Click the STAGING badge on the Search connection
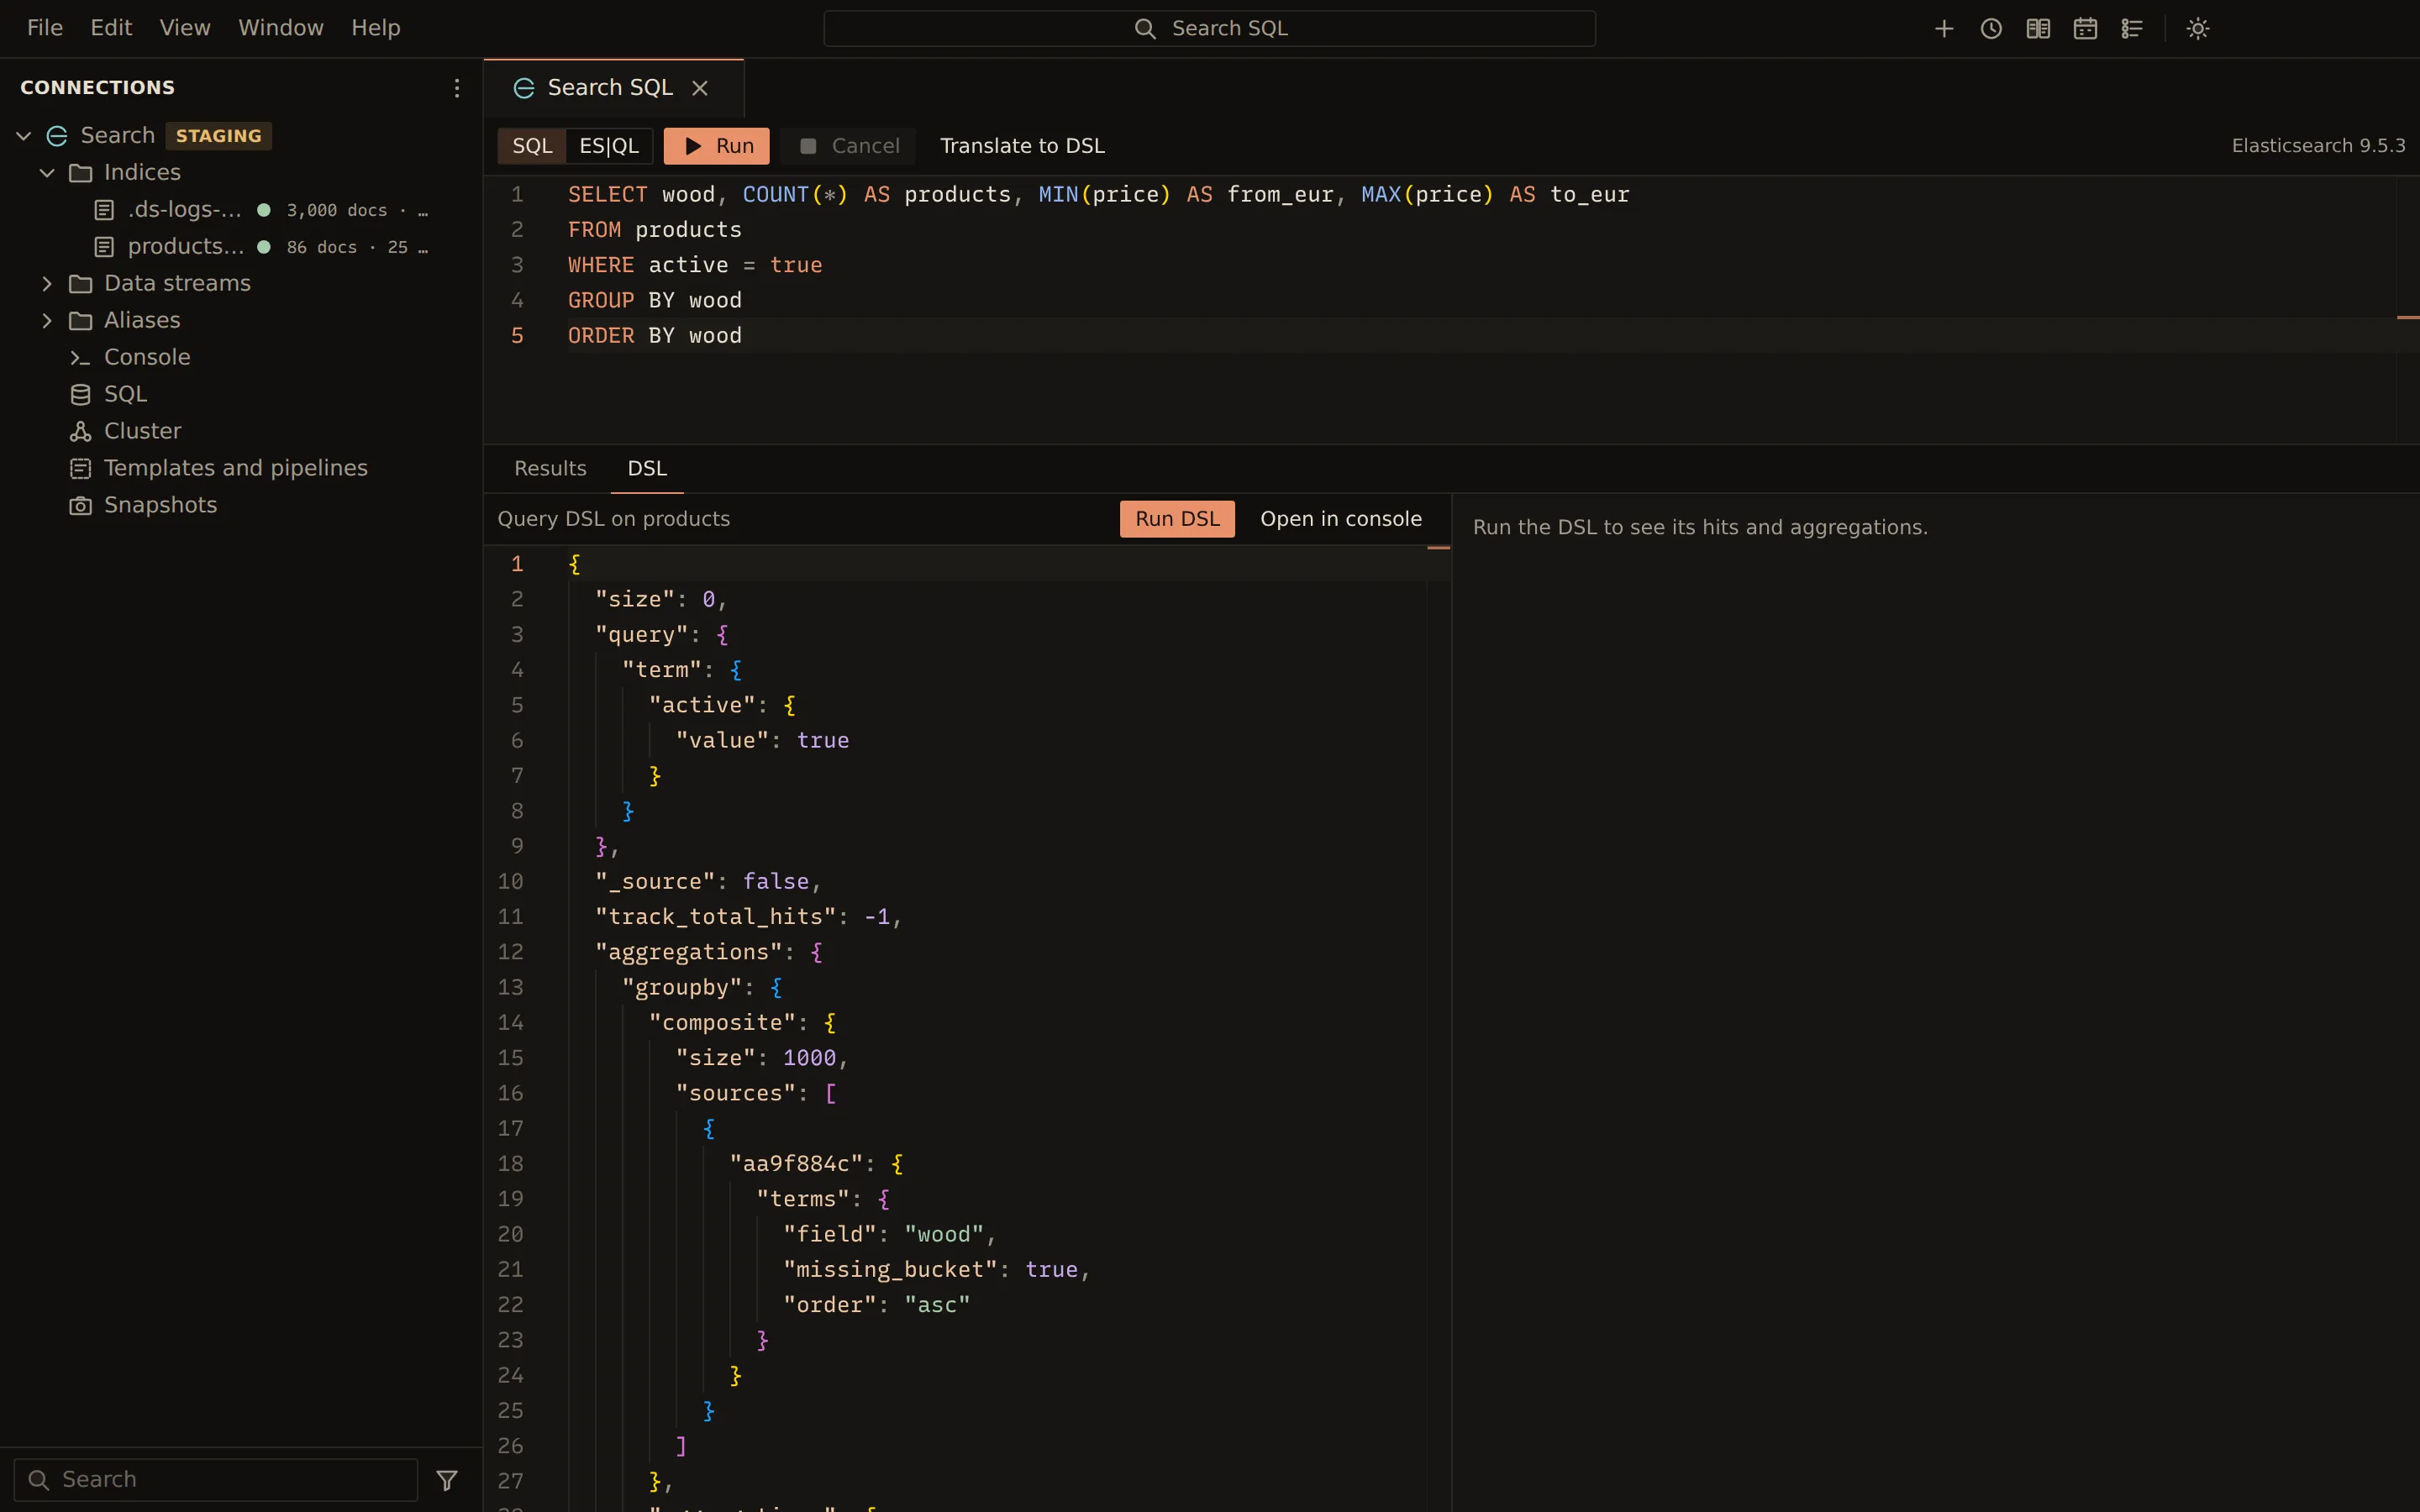Viewport: 2420px width, 1512px height. tap(219, 135)
